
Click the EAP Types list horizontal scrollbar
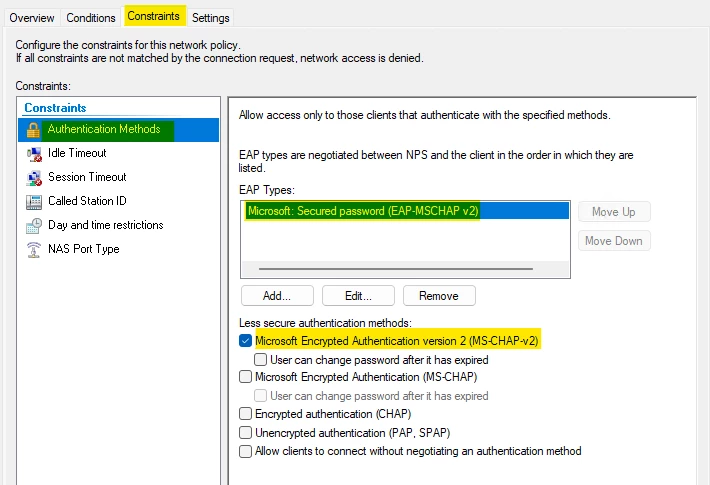click(x=396, y=269)
